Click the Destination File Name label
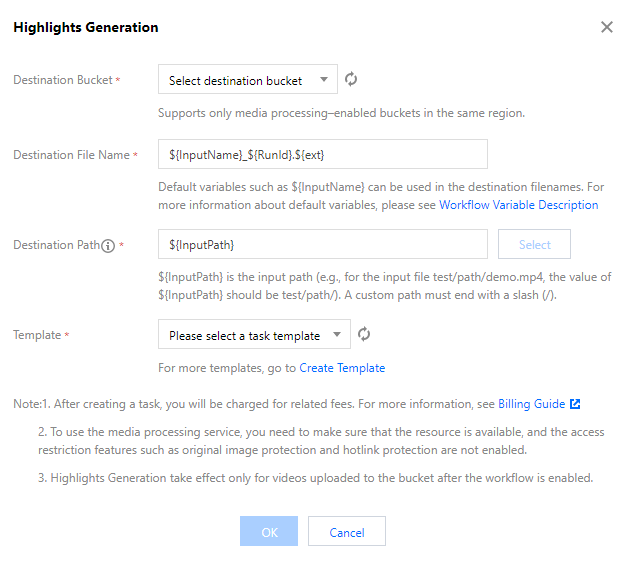This screenshot has width=632, height=562. [x=71, y=155]
